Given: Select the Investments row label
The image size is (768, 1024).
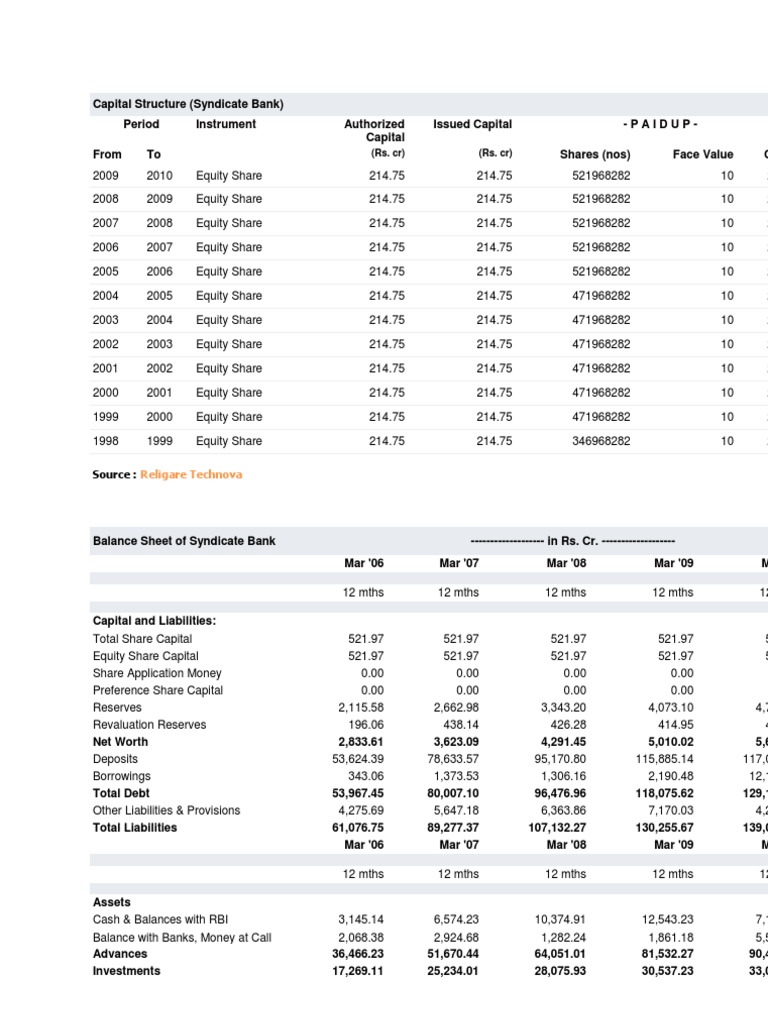Looking at the screenshot, I should [126, 971].
